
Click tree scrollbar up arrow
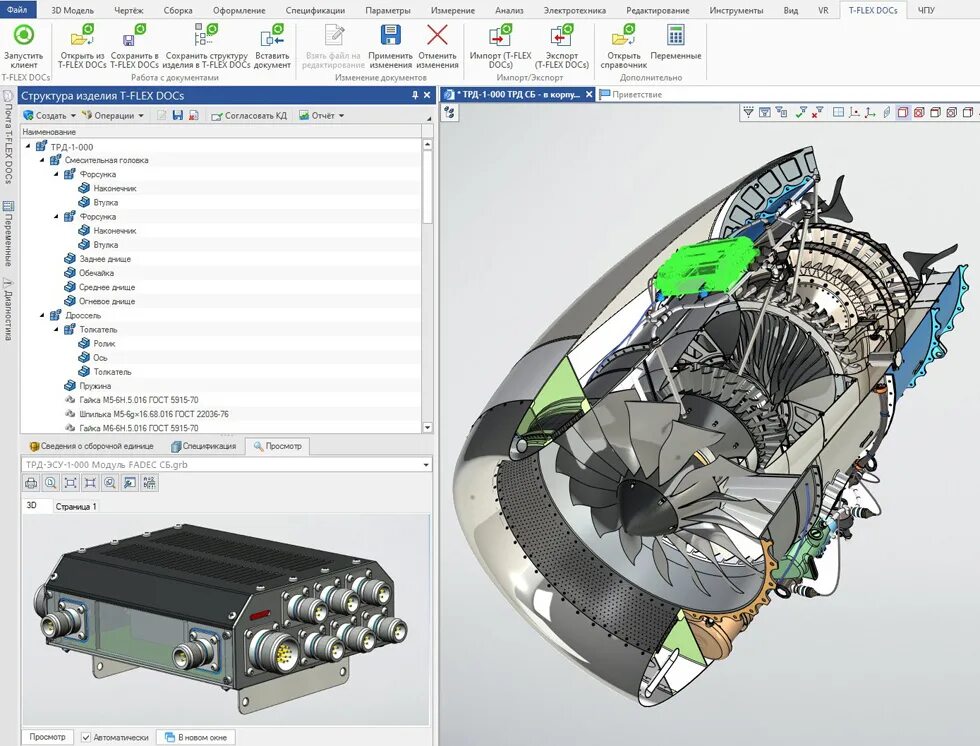(x=428, y=144)
